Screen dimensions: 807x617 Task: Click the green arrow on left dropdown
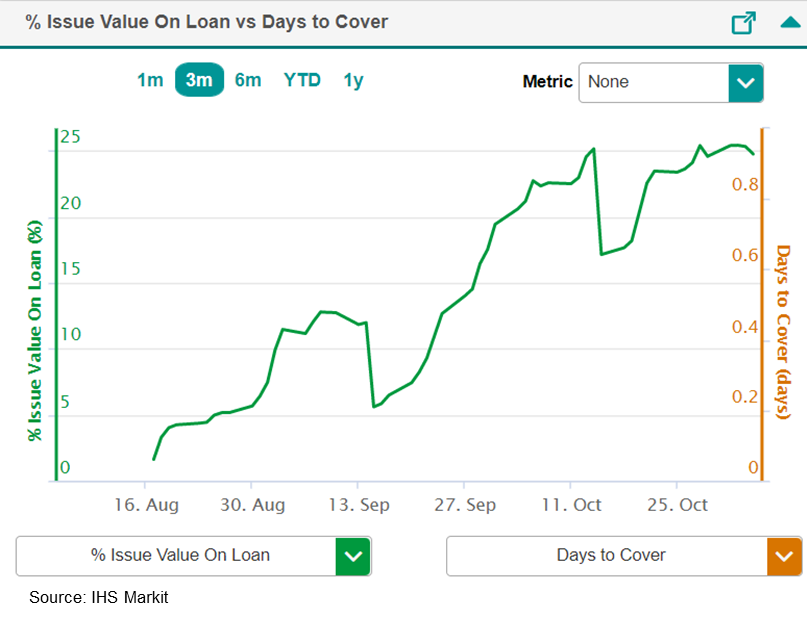pos(352,556)
